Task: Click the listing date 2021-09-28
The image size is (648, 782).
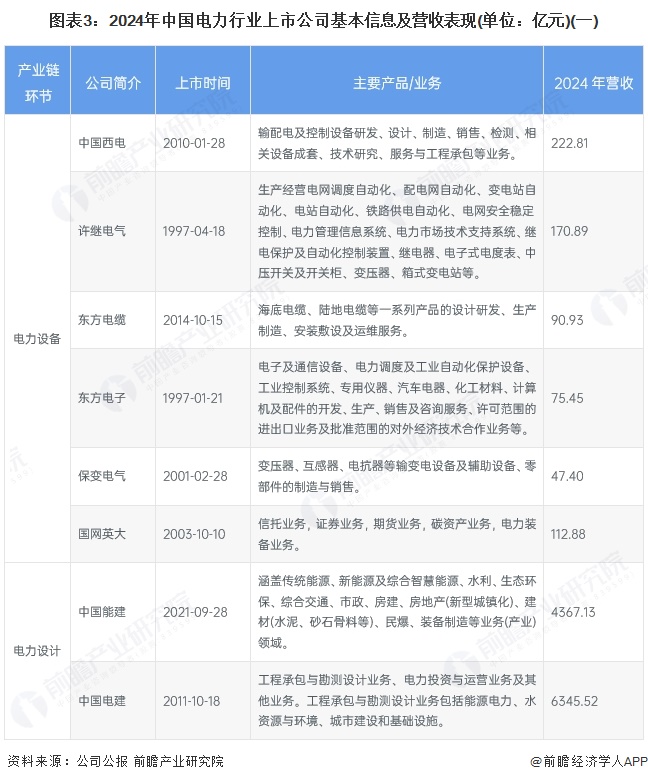Action: pos(195,612)
